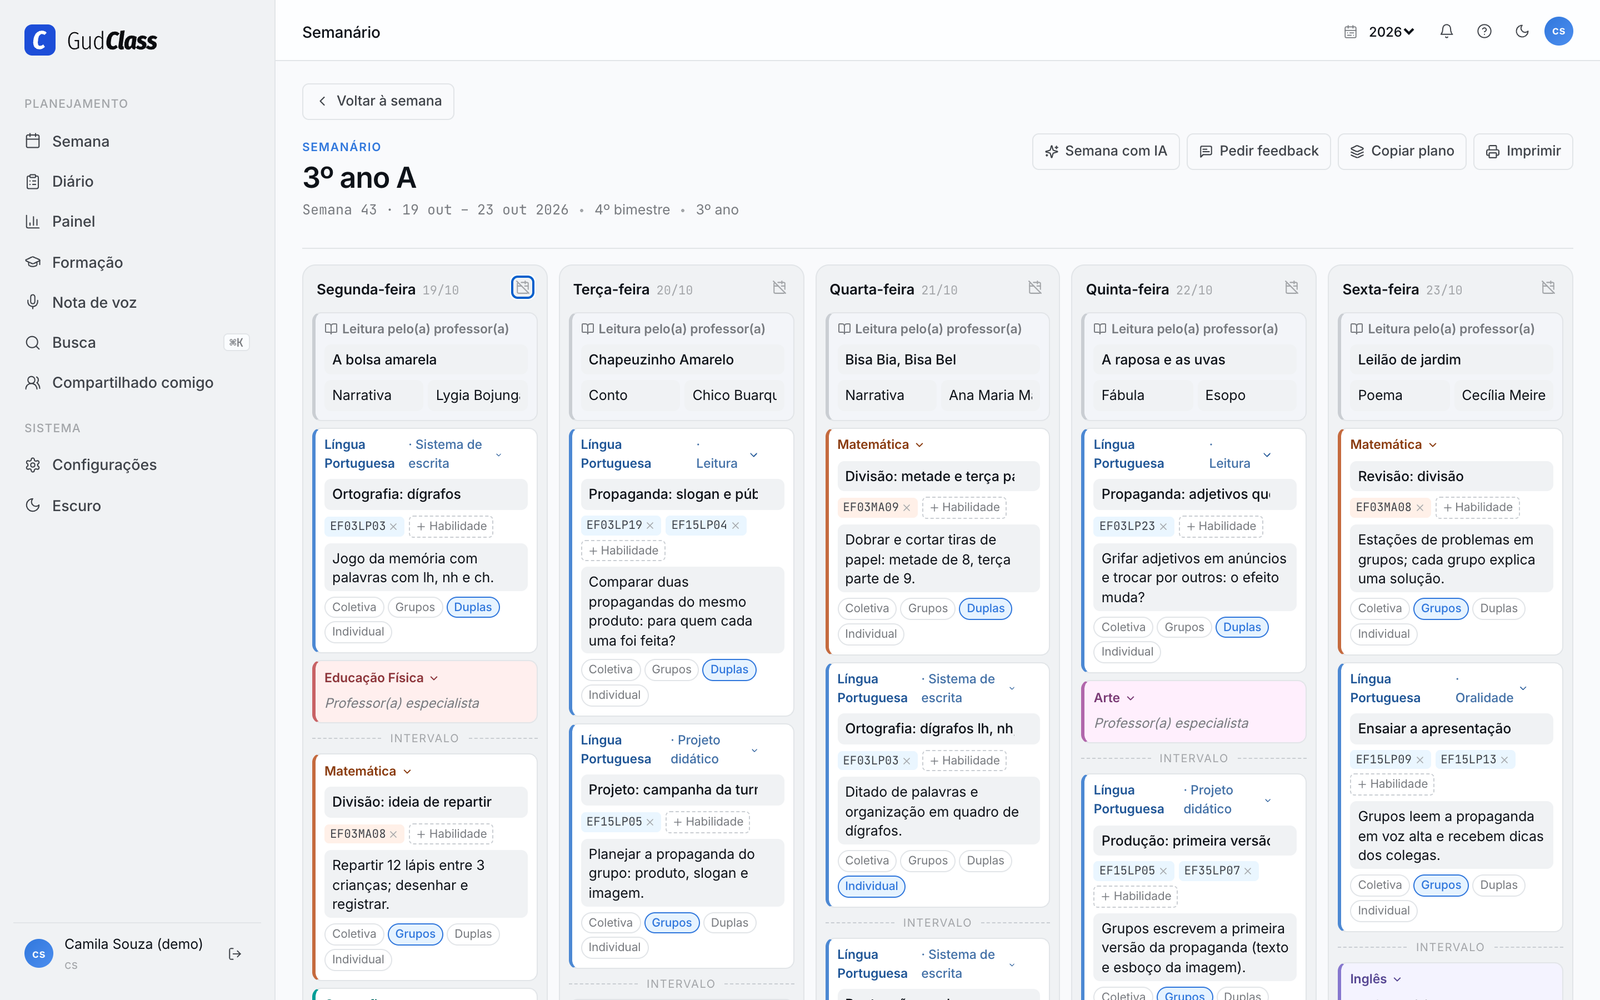Viewport: 1600px width, 1000px height.
Task: Open Inglês subject dropdown on Friday
Action: (x=1376, y=979)
